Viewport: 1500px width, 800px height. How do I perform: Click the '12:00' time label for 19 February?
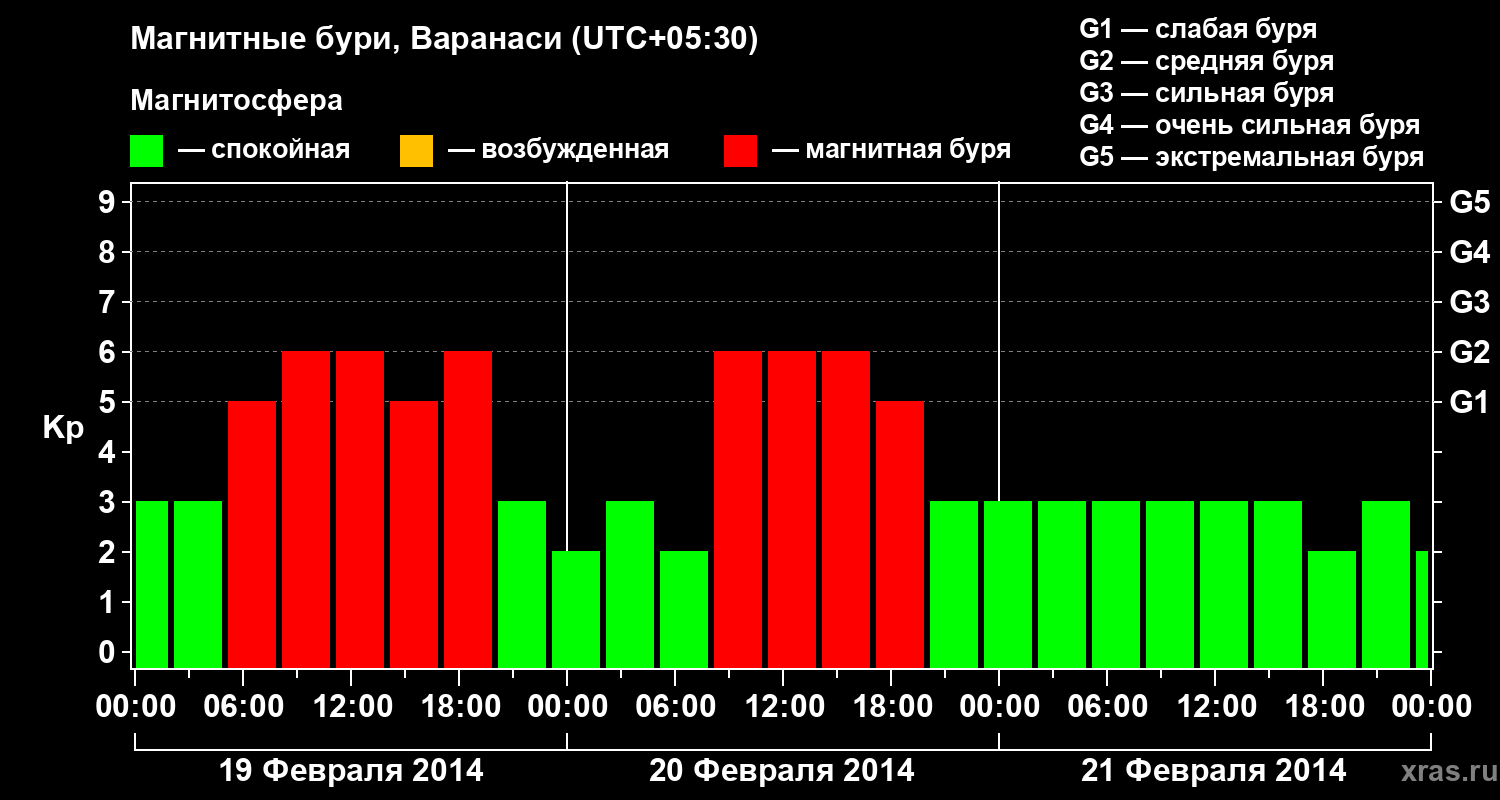(x=351, y=706)
